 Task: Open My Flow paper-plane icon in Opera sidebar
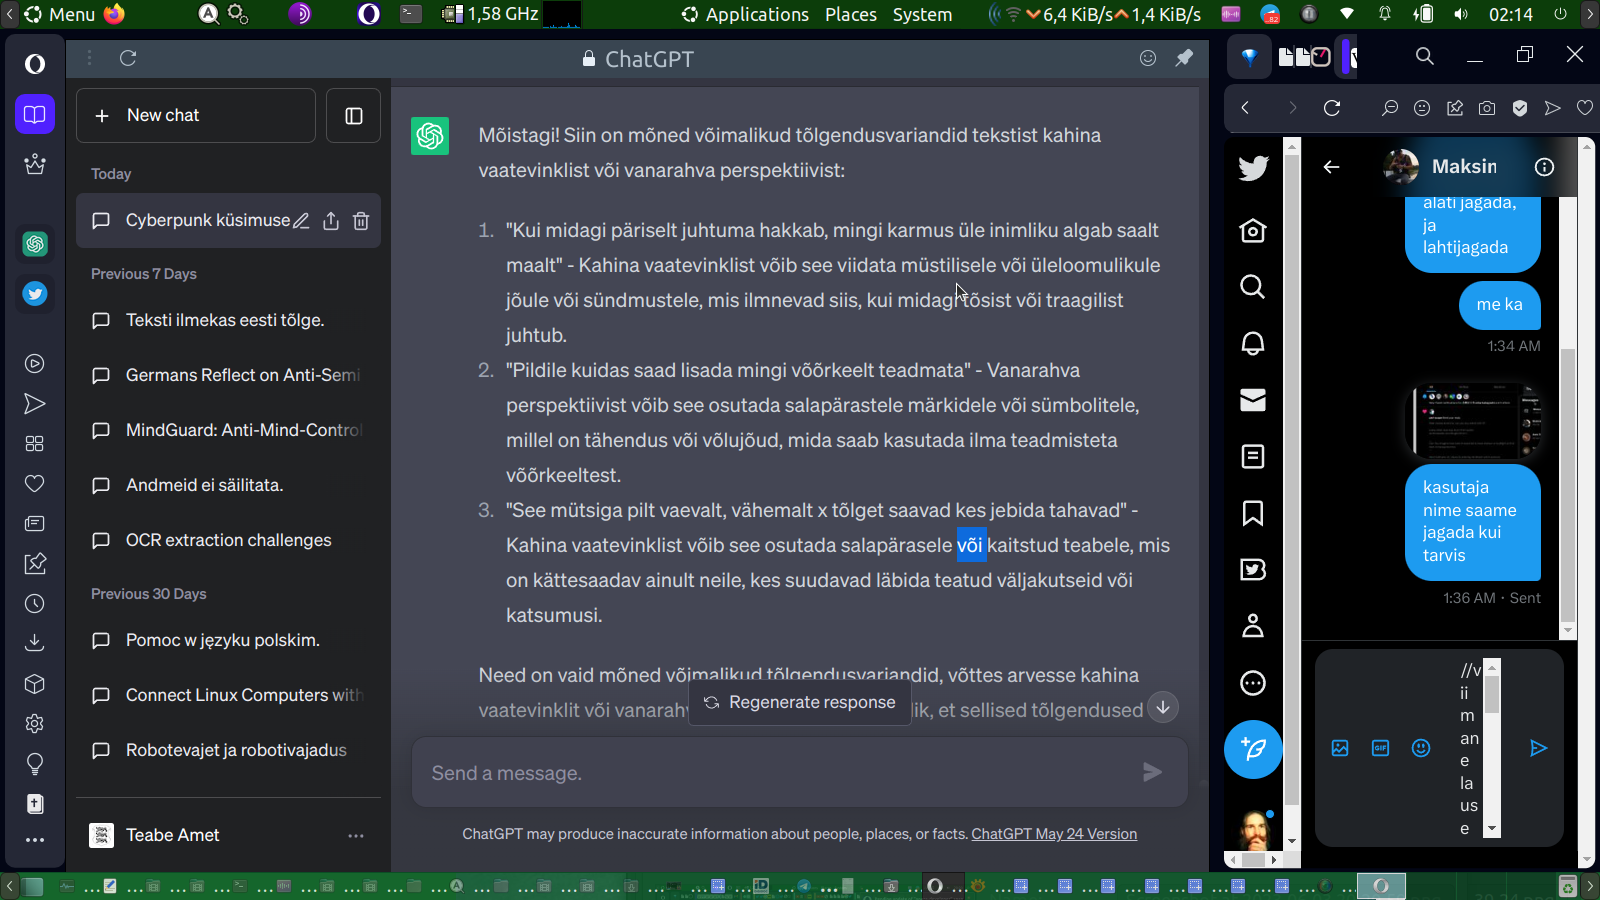tap(35, 404)
